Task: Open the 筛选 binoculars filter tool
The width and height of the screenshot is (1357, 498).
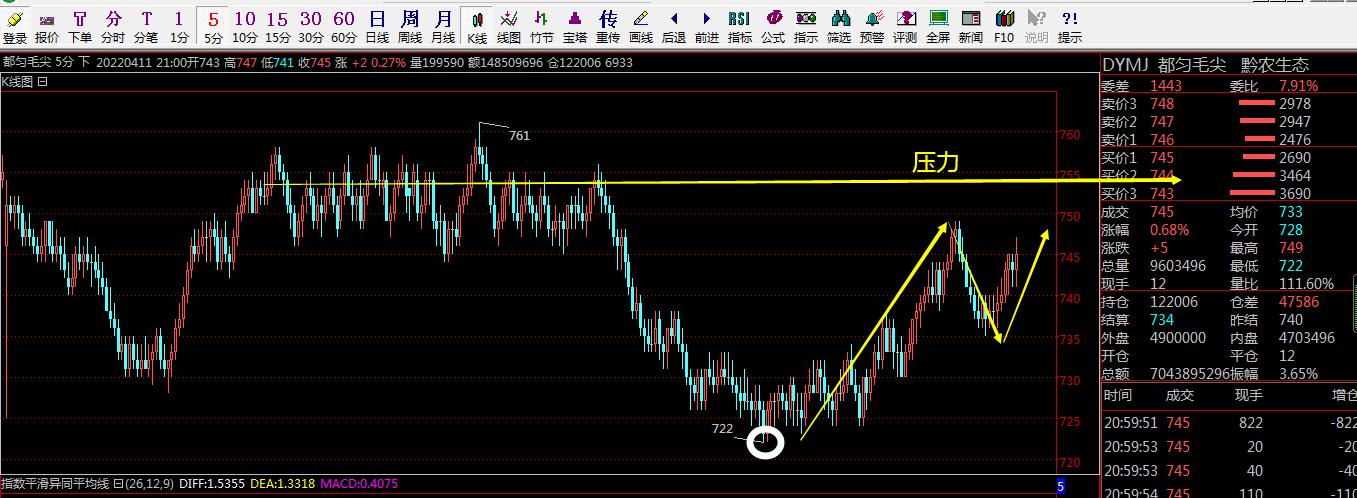Action: 839,27
